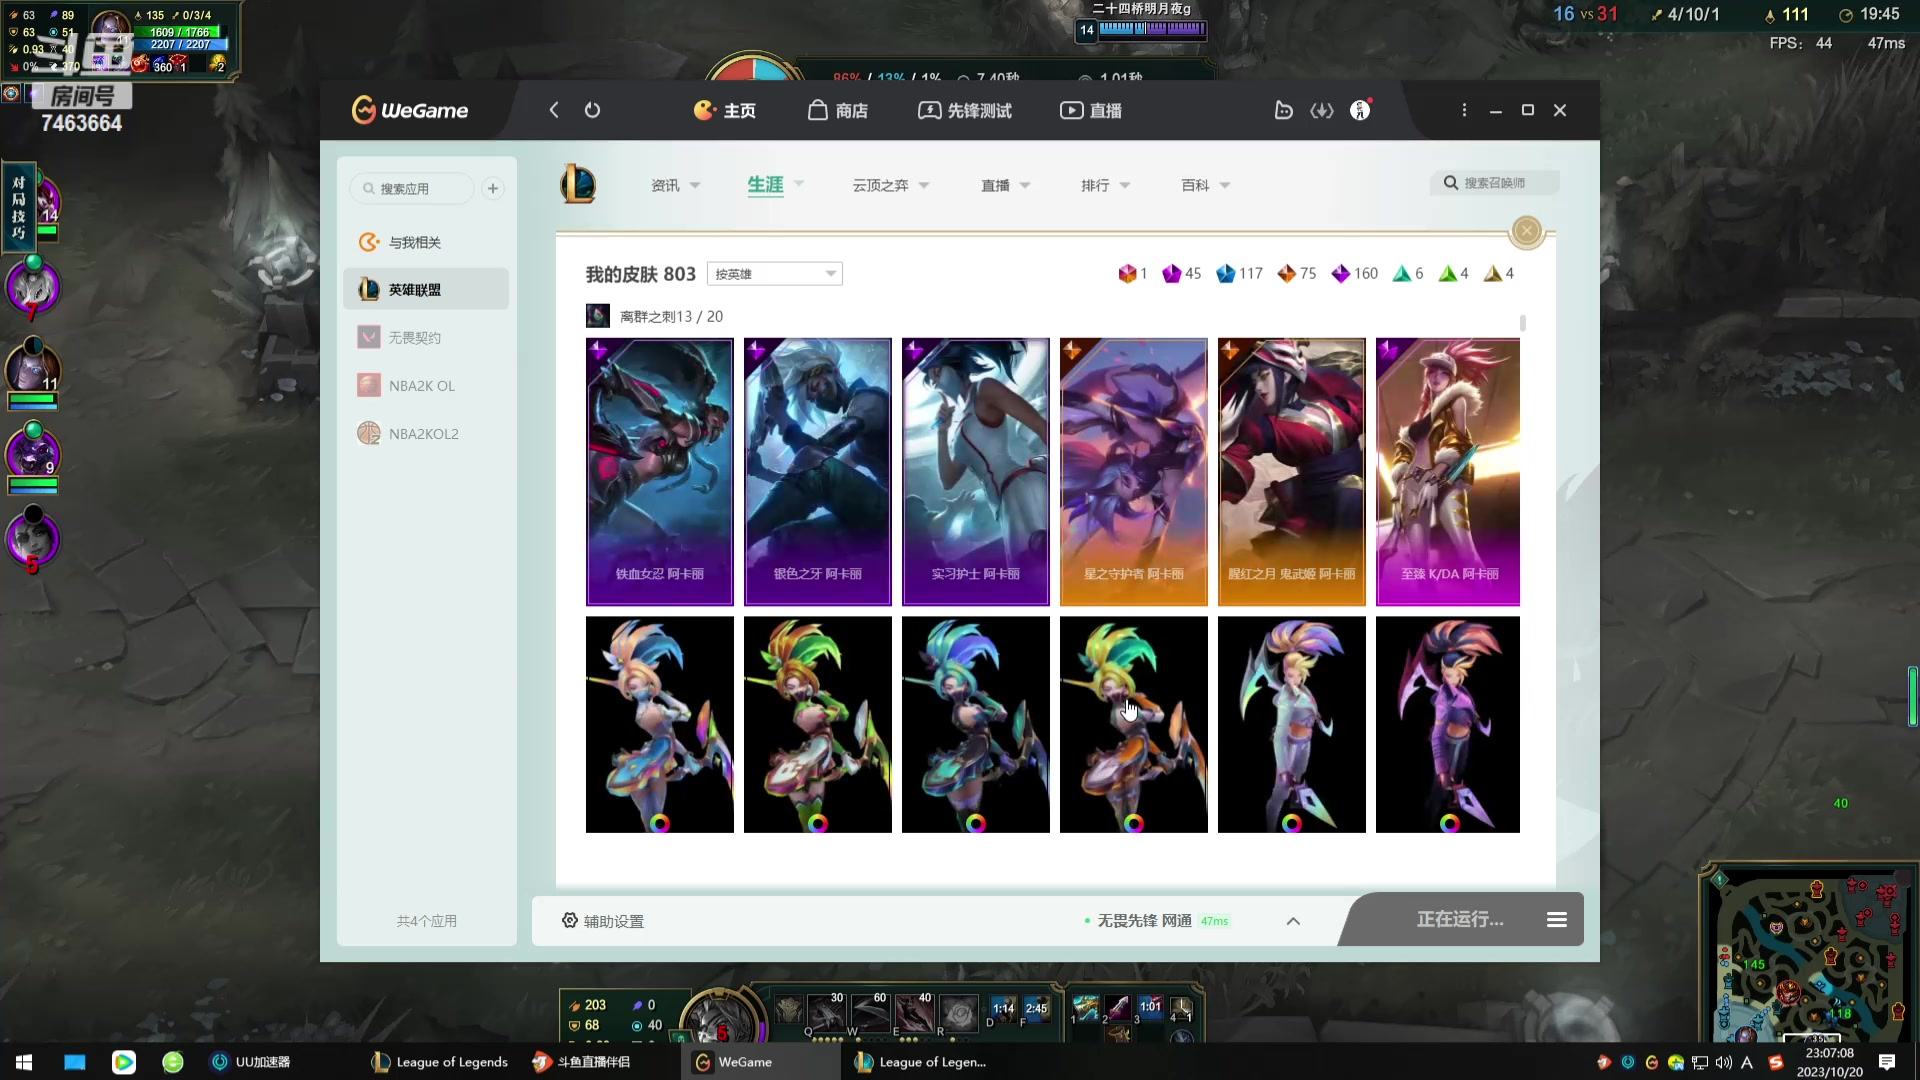This screenshot has width=1920, height=1080.
Task: Click the WeGame logo
Action: pyautogui.click(x=410, y=110)
